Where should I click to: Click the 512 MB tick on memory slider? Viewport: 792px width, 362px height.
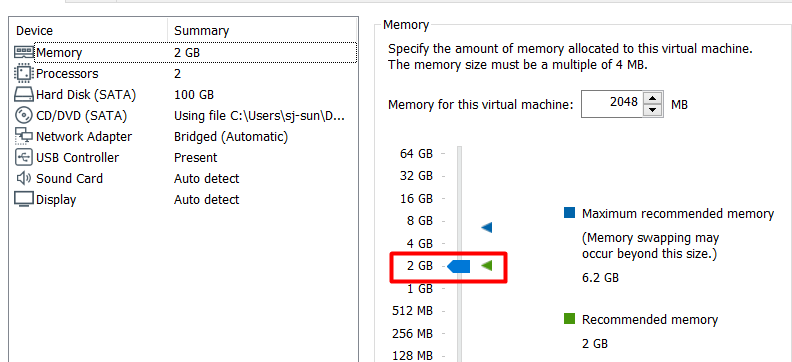pos(443,311)
